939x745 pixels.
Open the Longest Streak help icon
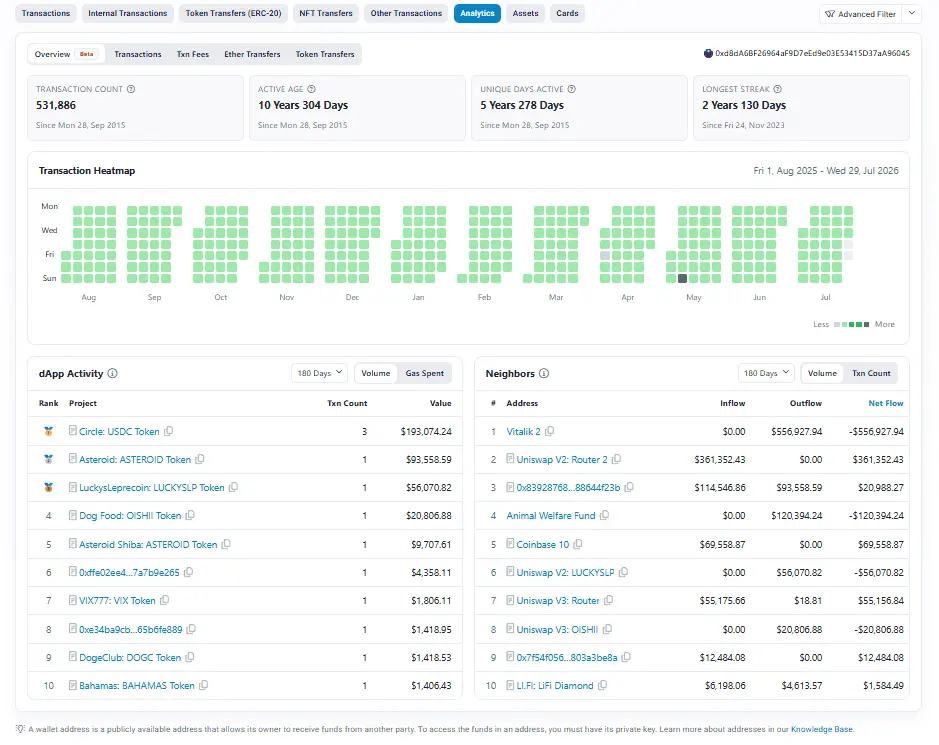coord(777,89)
